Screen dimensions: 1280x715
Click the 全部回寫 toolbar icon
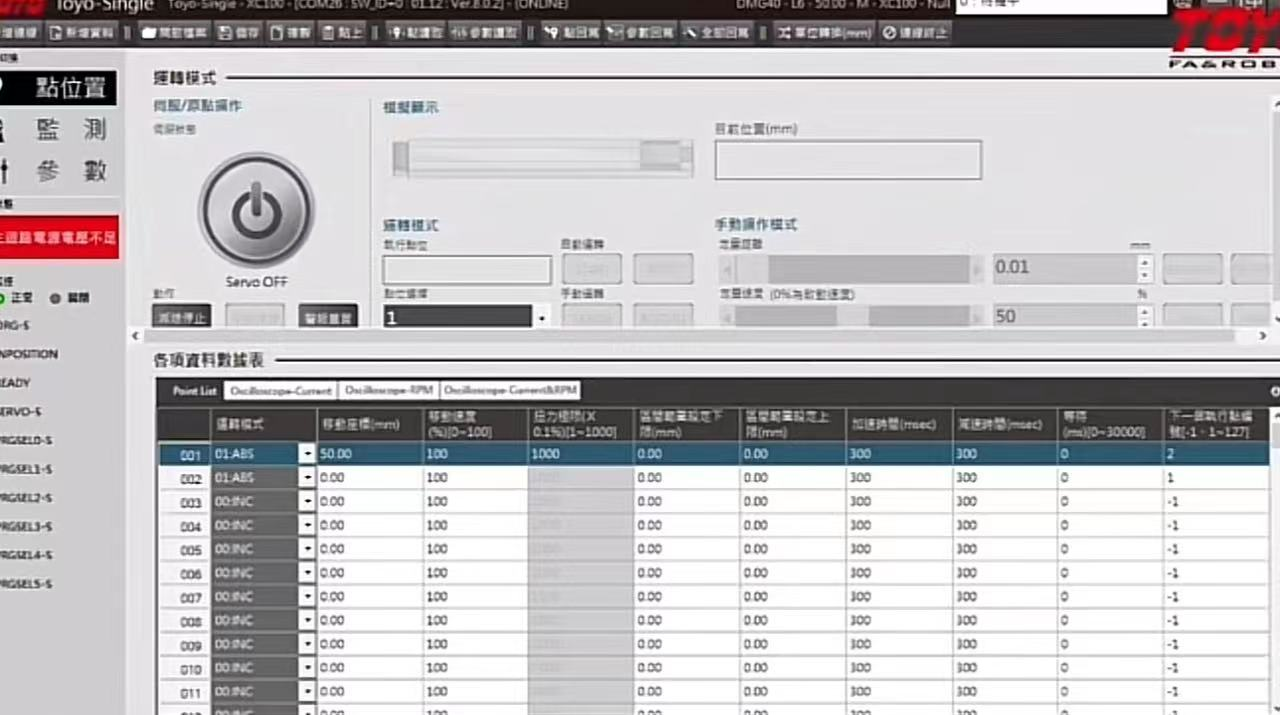click(x=718, y=33)
